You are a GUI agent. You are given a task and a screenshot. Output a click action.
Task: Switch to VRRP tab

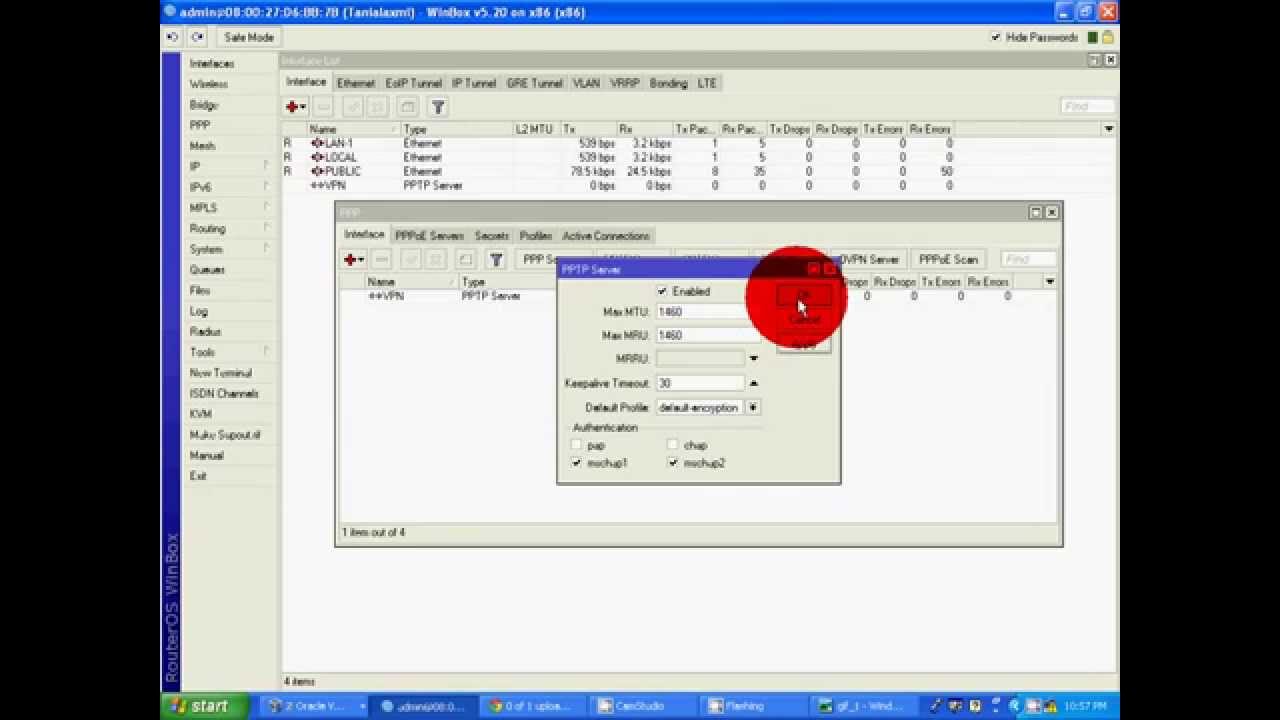(625, 83)
